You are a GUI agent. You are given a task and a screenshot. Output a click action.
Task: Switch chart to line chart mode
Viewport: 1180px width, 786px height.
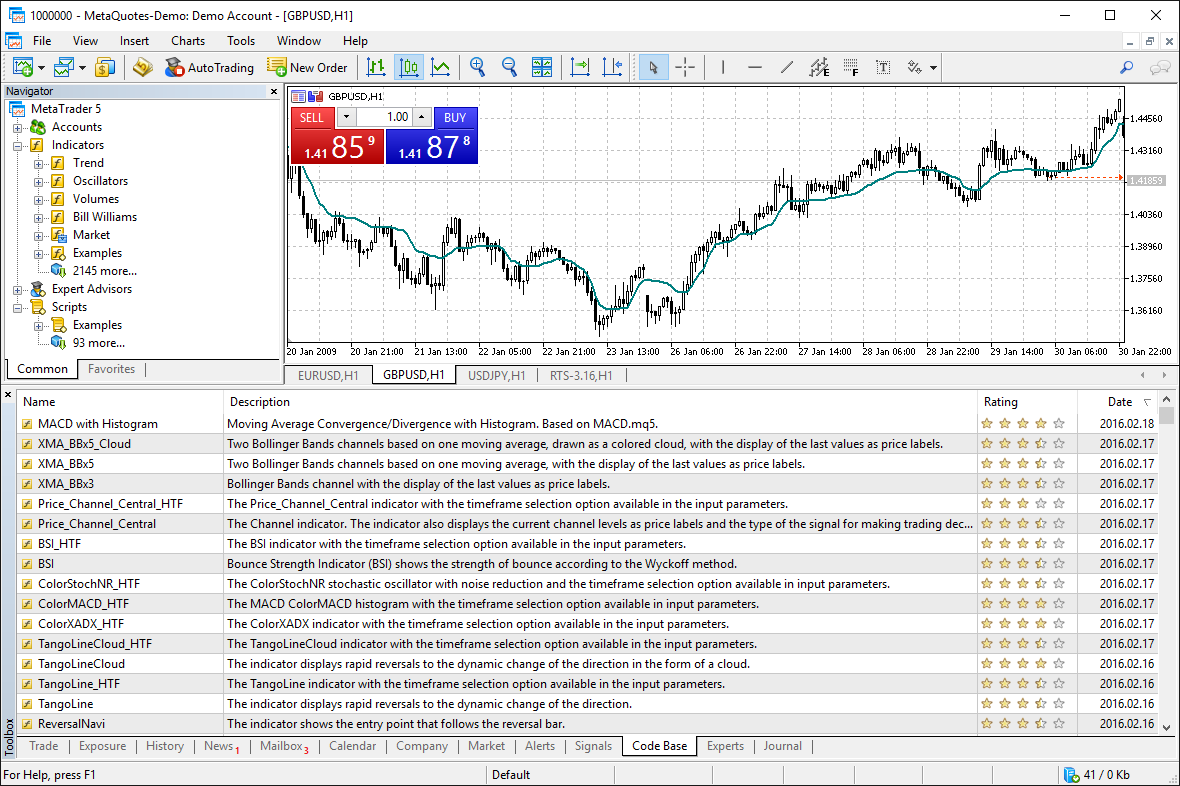coord(440,67)
